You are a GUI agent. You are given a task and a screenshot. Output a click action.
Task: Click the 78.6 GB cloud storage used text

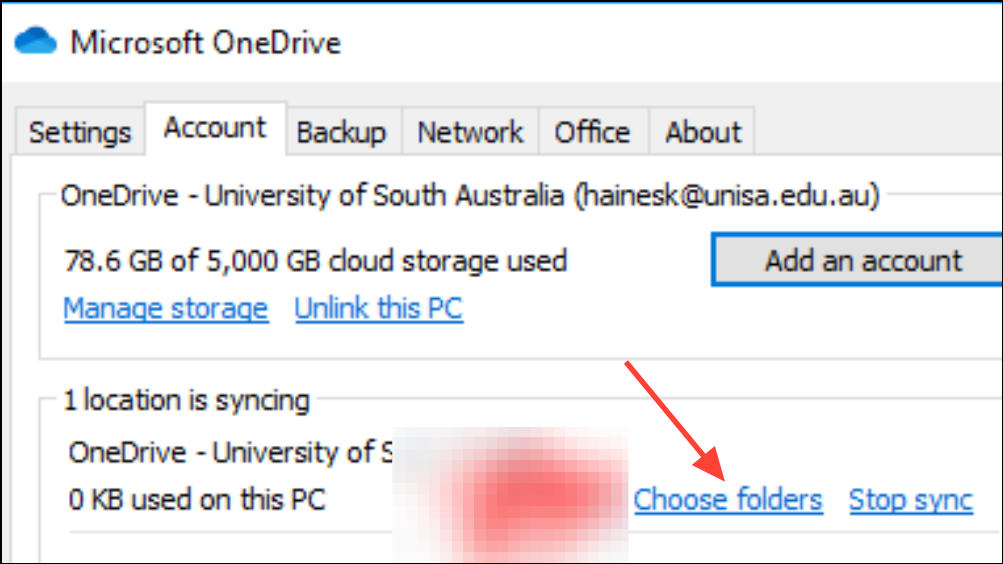click(316, 261)
